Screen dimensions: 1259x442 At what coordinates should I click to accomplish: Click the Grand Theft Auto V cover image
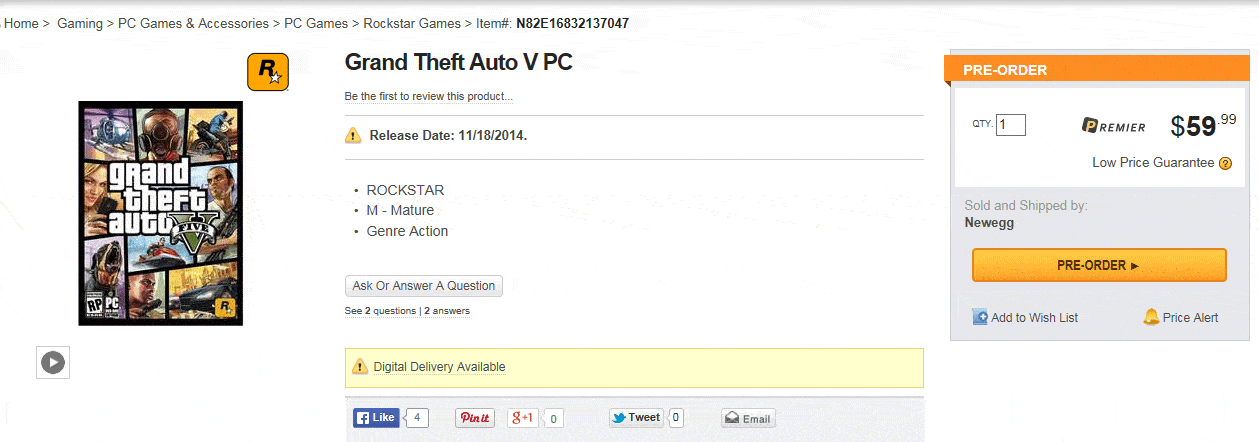161,213
